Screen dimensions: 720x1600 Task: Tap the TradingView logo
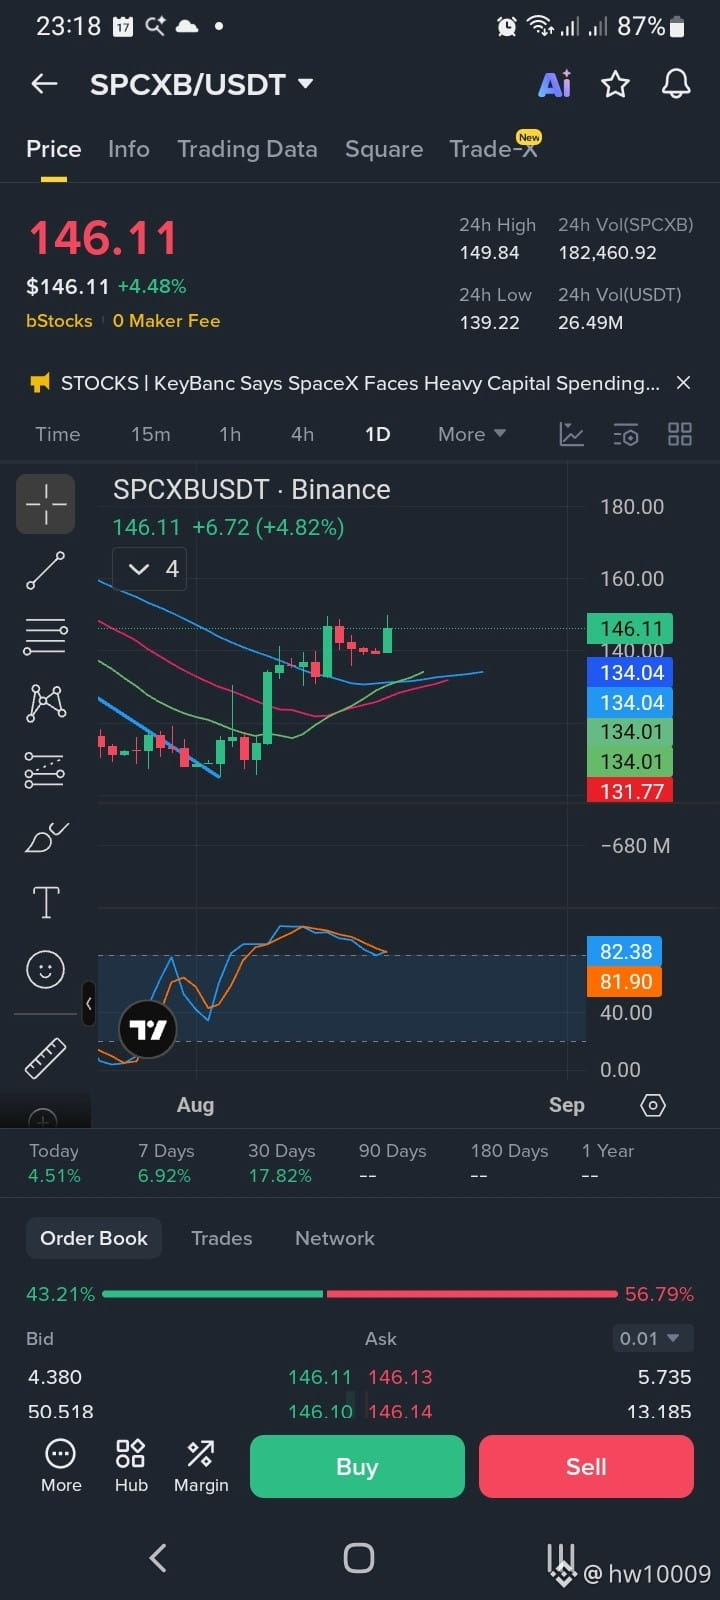(148, 1029)
